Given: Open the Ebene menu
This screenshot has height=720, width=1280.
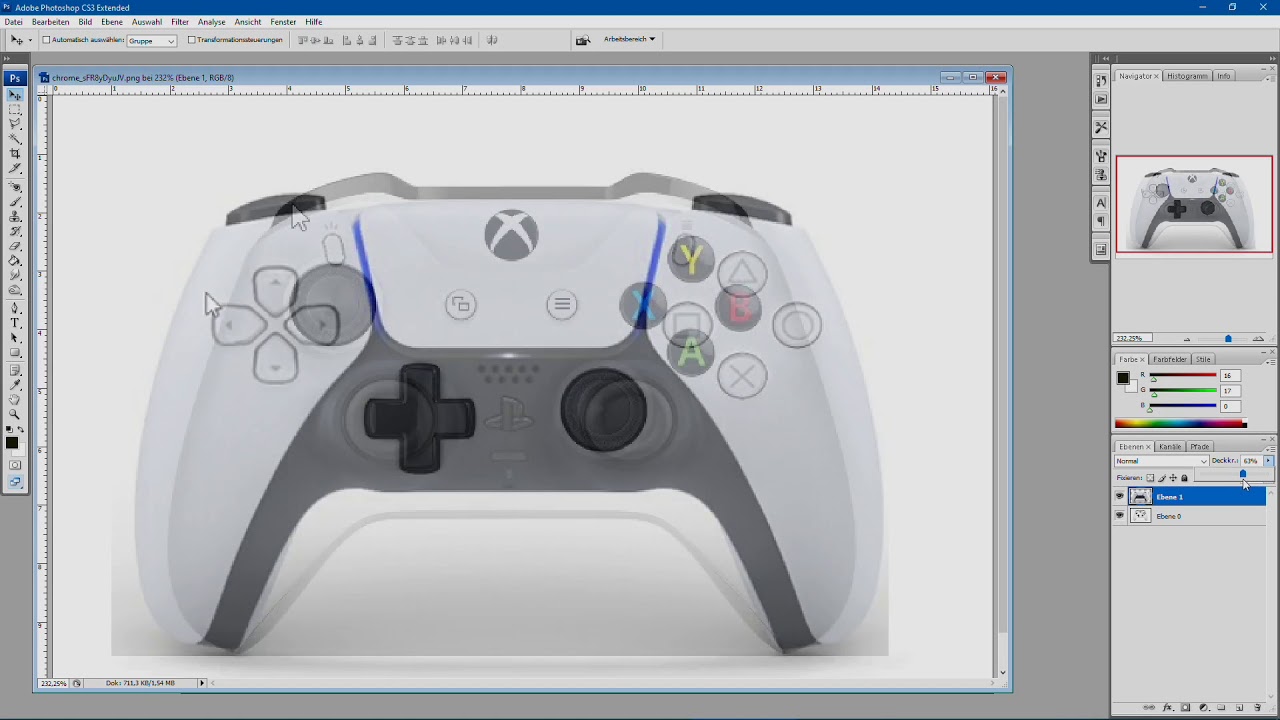Looking at the screenshot, I should (112, 22).
